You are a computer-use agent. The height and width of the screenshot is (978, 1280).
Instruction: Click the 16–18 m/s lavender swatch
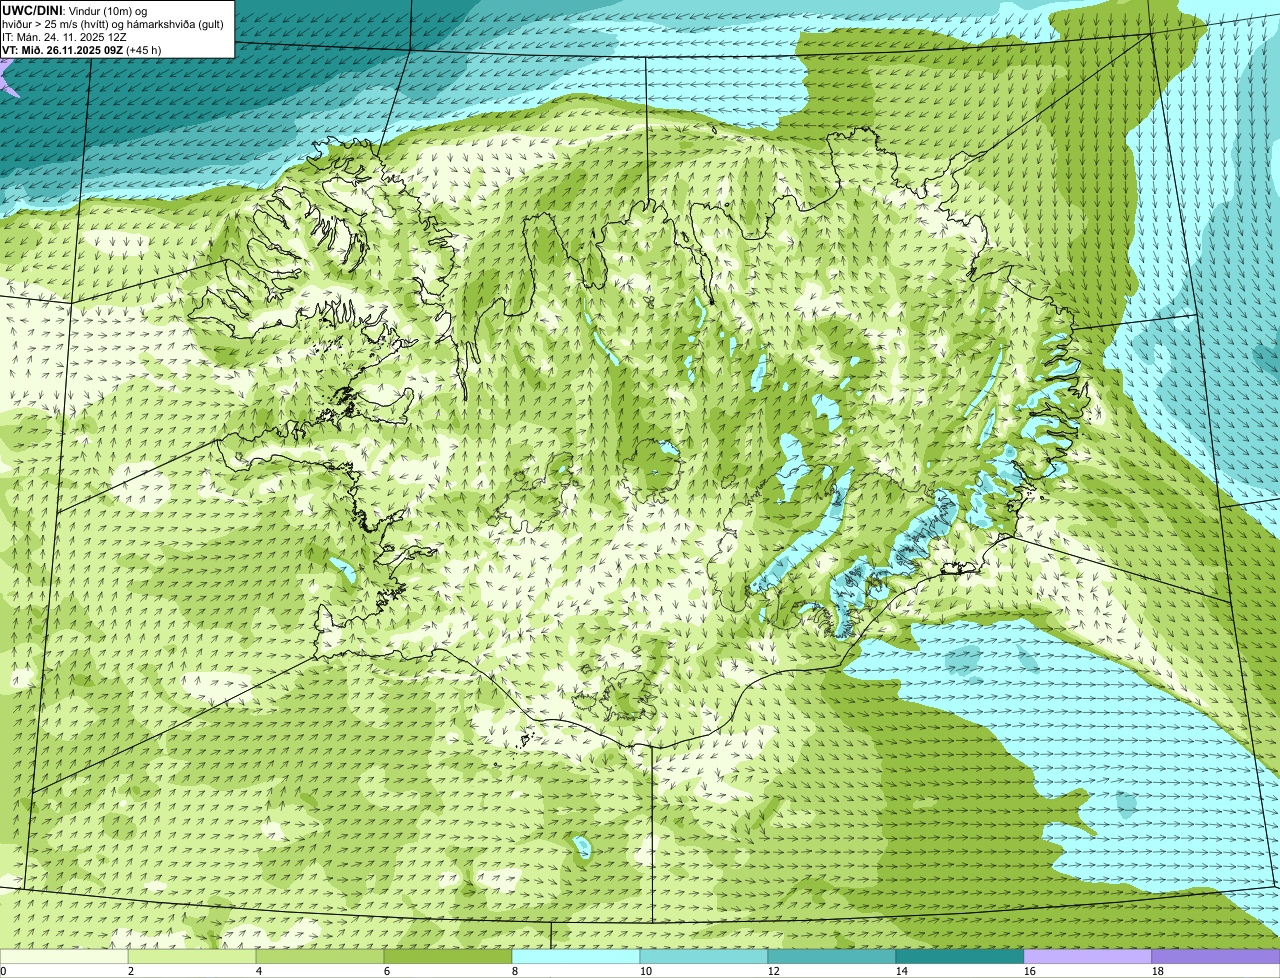pyautogui.click(x=1088, y=956)
